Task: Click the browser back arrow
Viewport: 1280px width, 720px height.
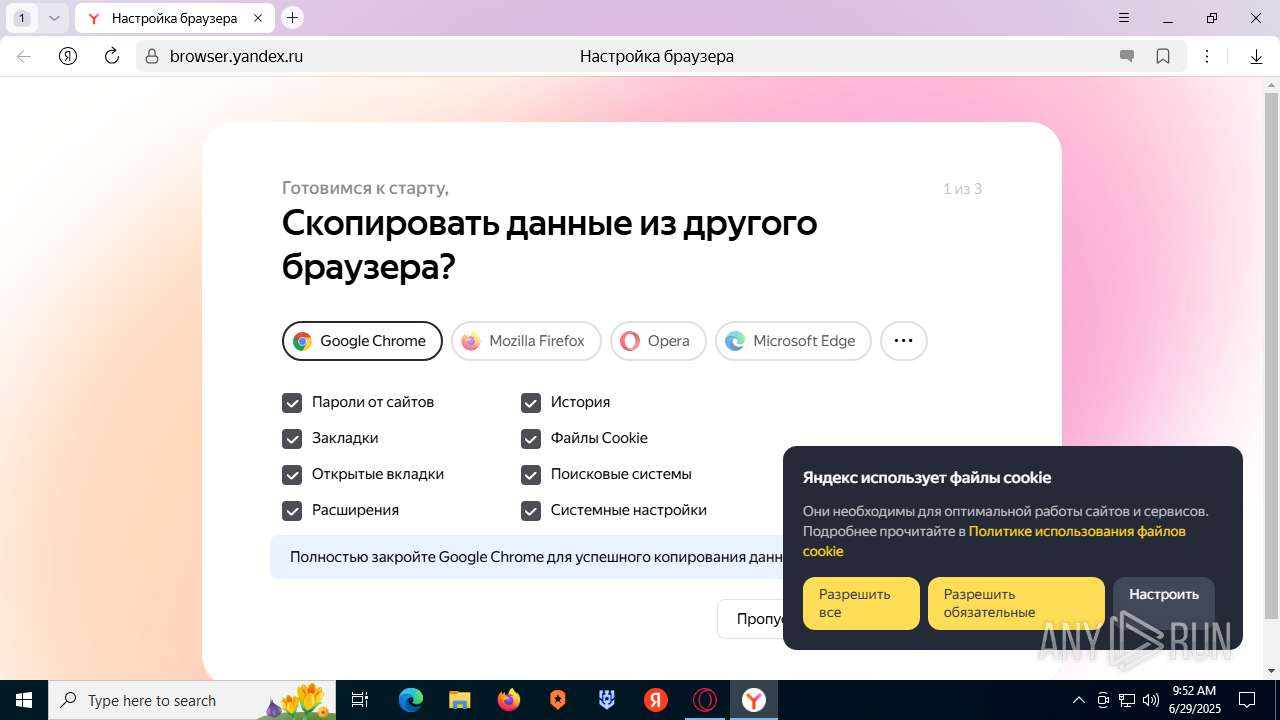Action: pos(24,56)
